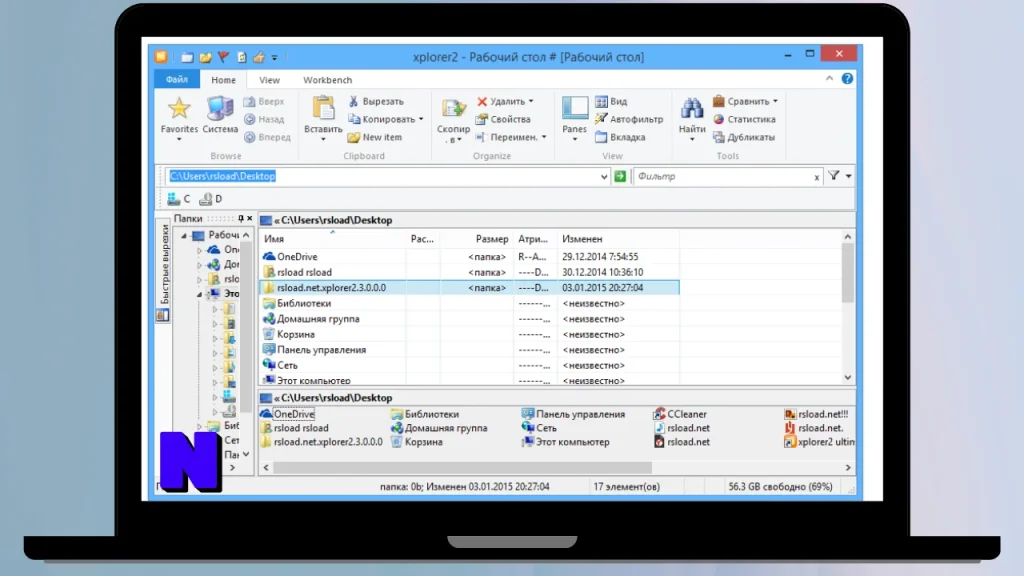This screenshot has width=1024, height=576.
Task: Select Корзина in the upper pane
Action: (x=470, y=334)
